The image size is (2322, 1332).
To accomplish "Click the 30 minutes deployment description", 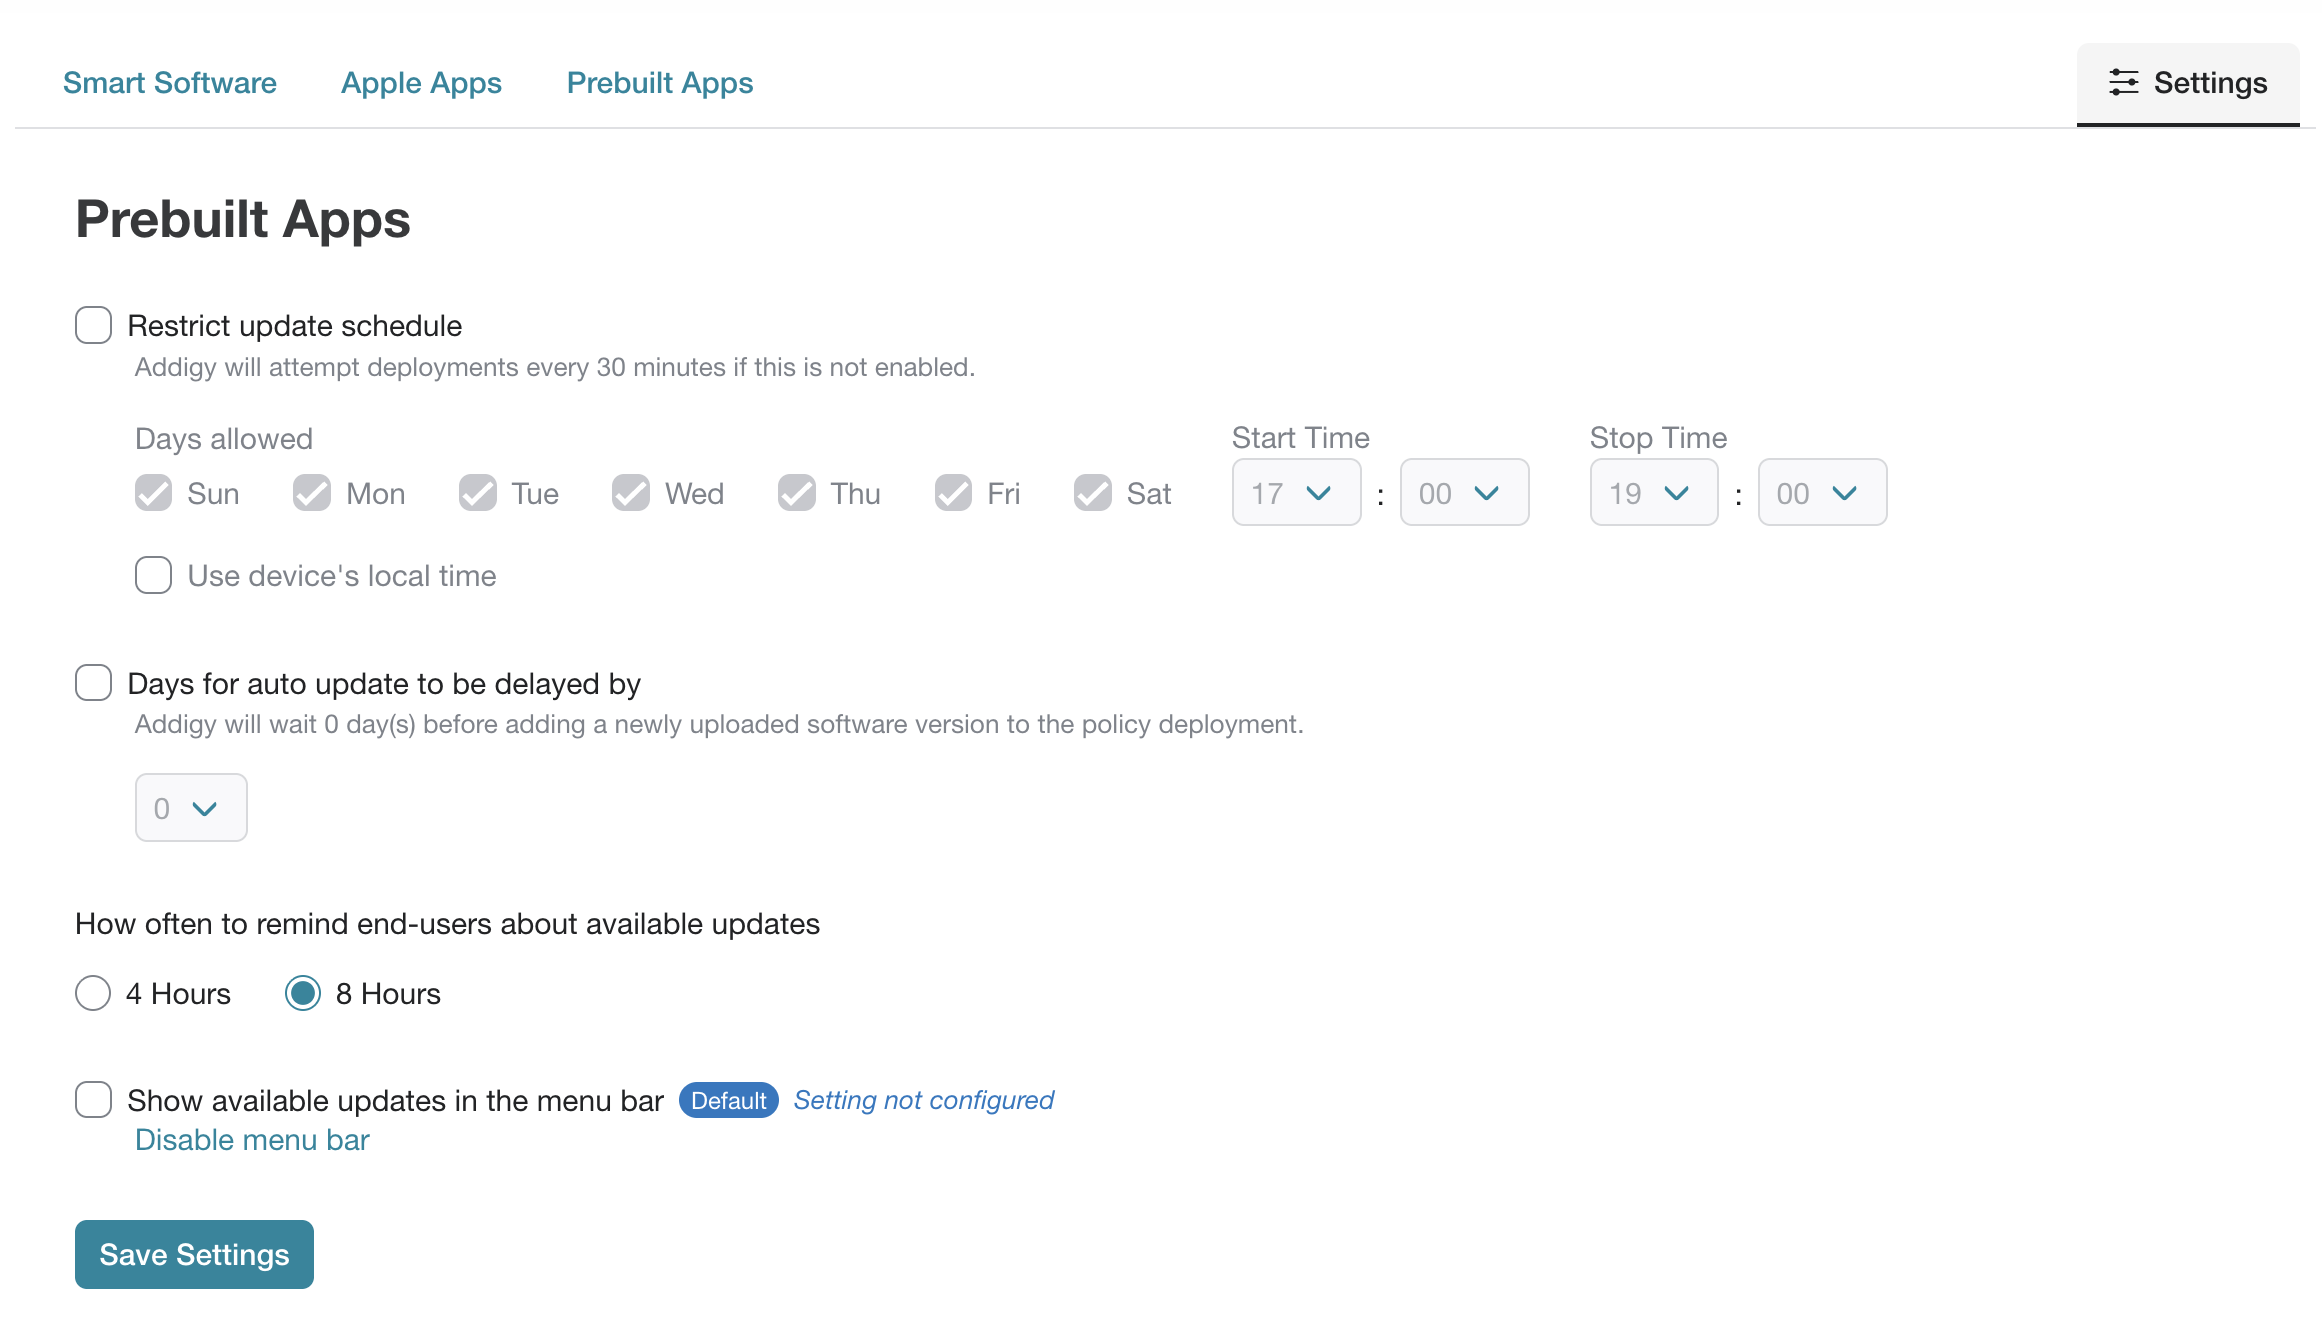I will [555, 367].
